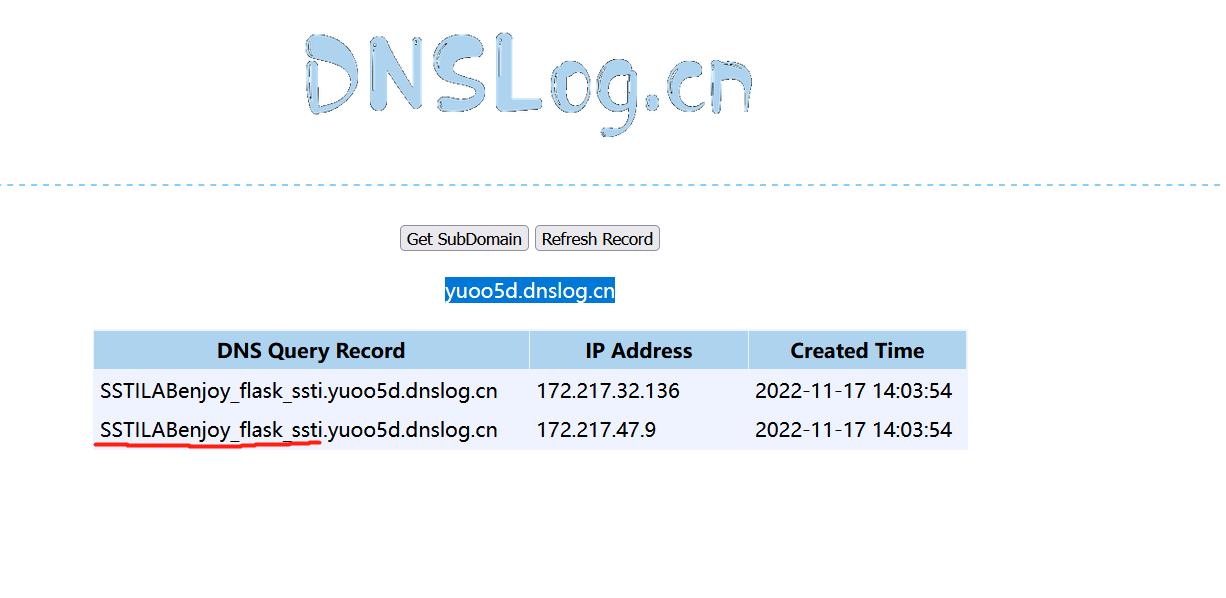The width and height of the screenshot is (1226, 598).
Task: Click the Created Time column header
Action: [857, 351]
